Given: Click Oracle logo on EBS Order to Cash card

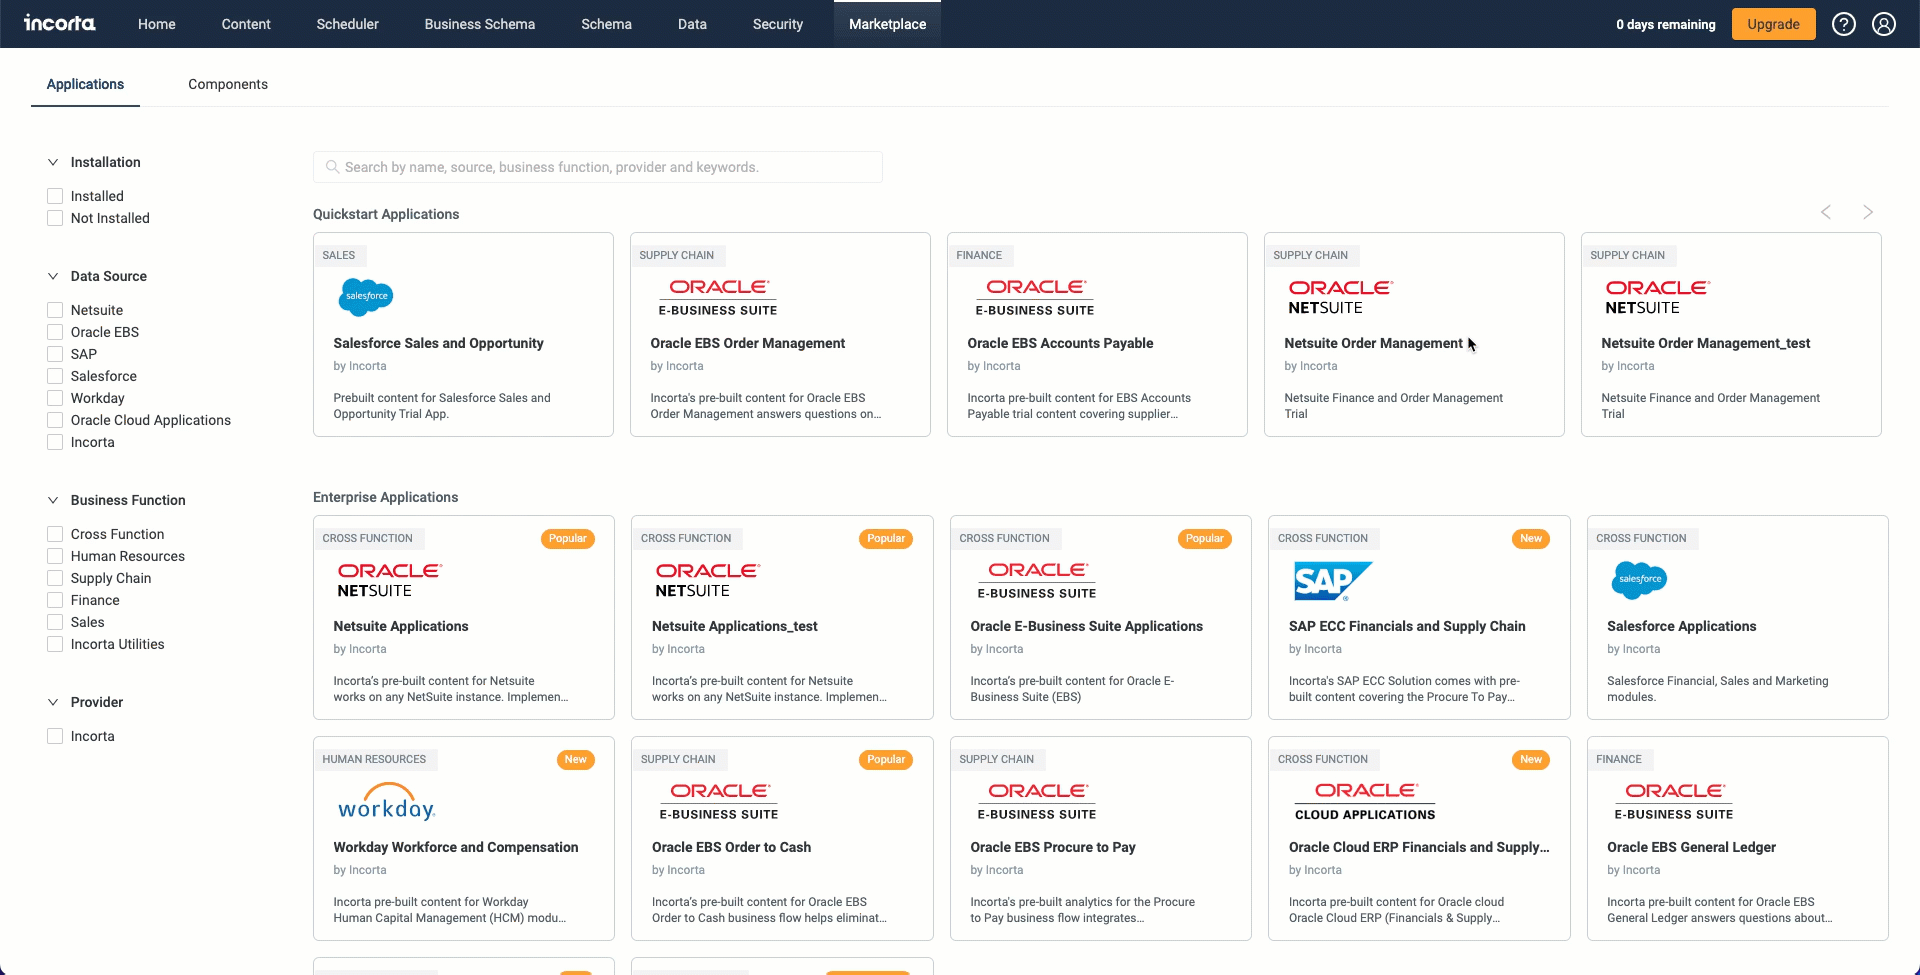Looking at the screenshot, I should (719, 801).
